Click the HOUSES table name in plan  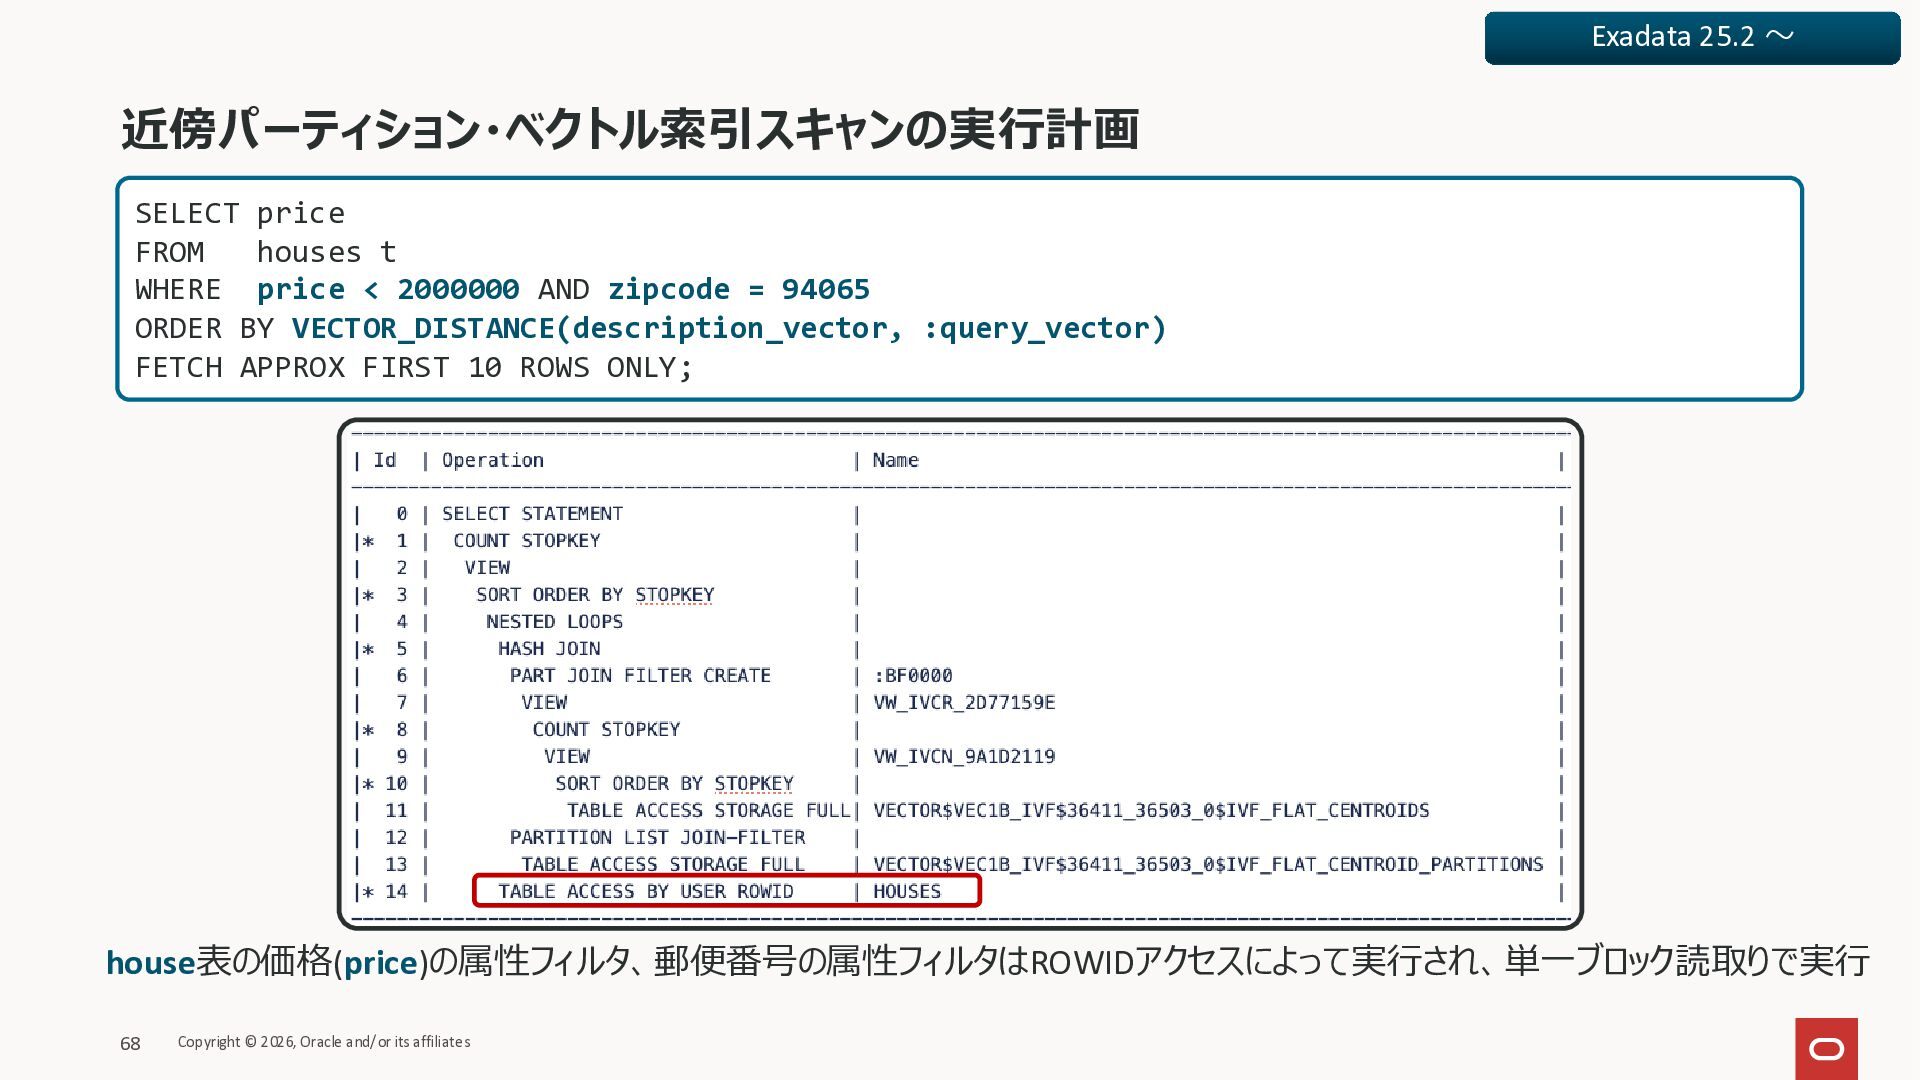coord(907,891)
